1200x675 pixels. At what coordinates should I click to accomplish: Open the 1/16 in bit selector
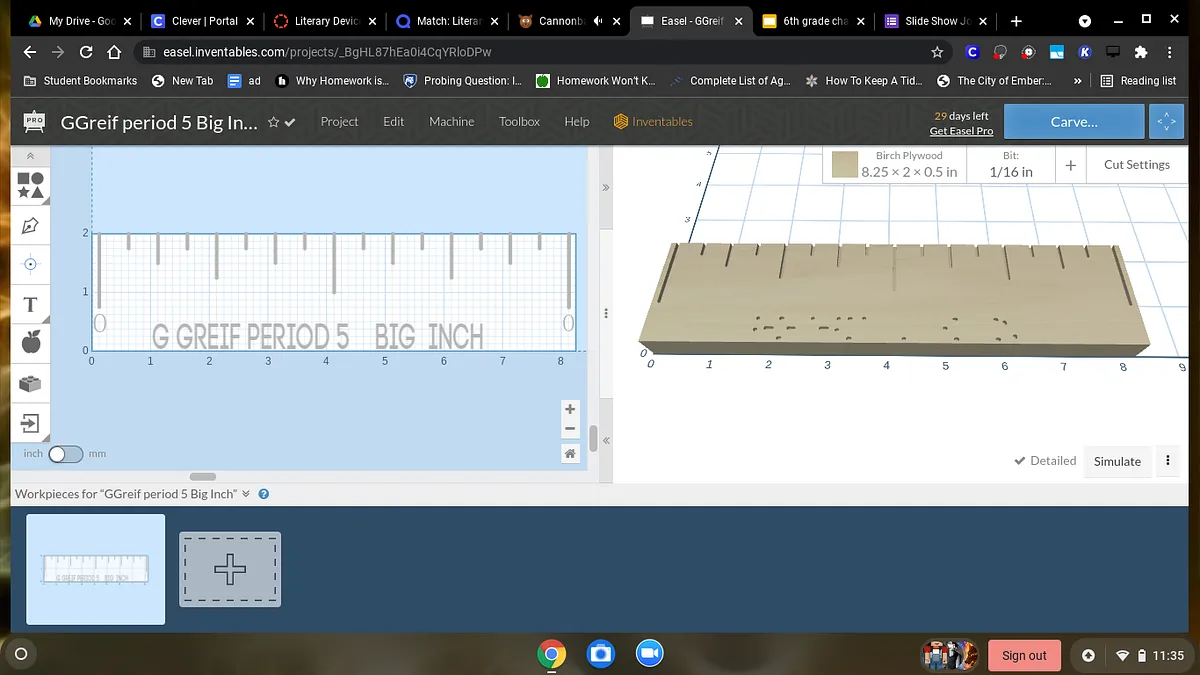1011,165
